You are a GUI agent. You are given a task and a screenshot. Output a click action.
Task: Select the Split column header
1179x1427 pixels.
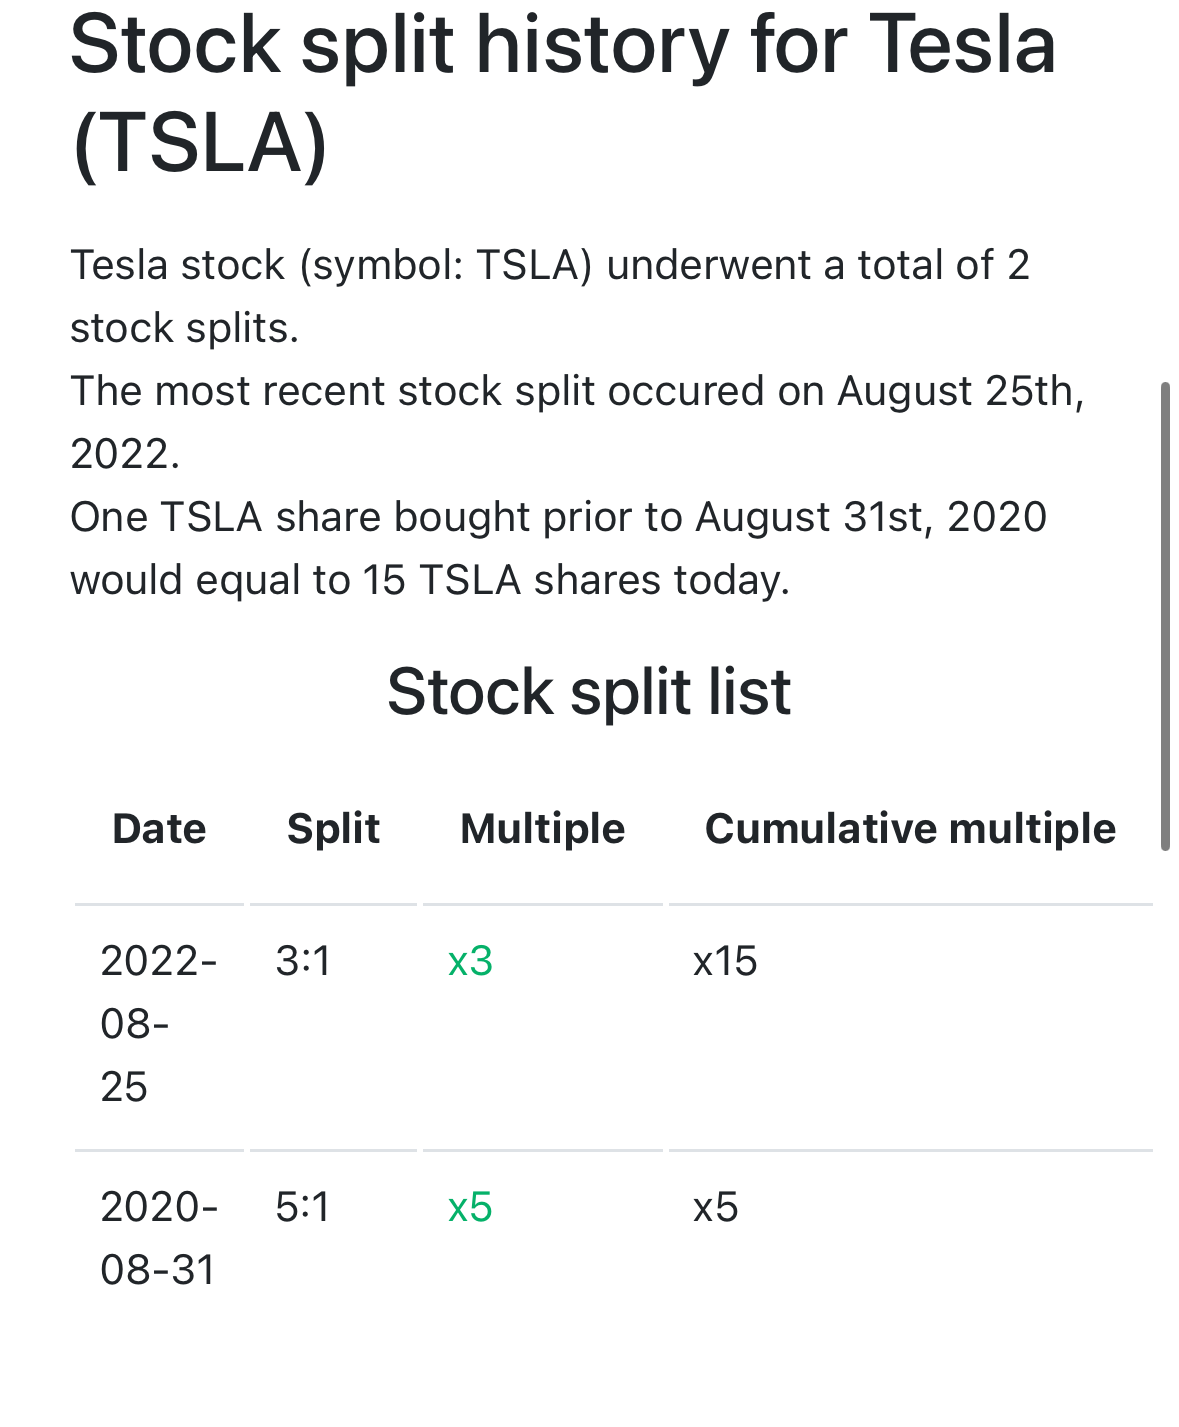tap(333, 829)
